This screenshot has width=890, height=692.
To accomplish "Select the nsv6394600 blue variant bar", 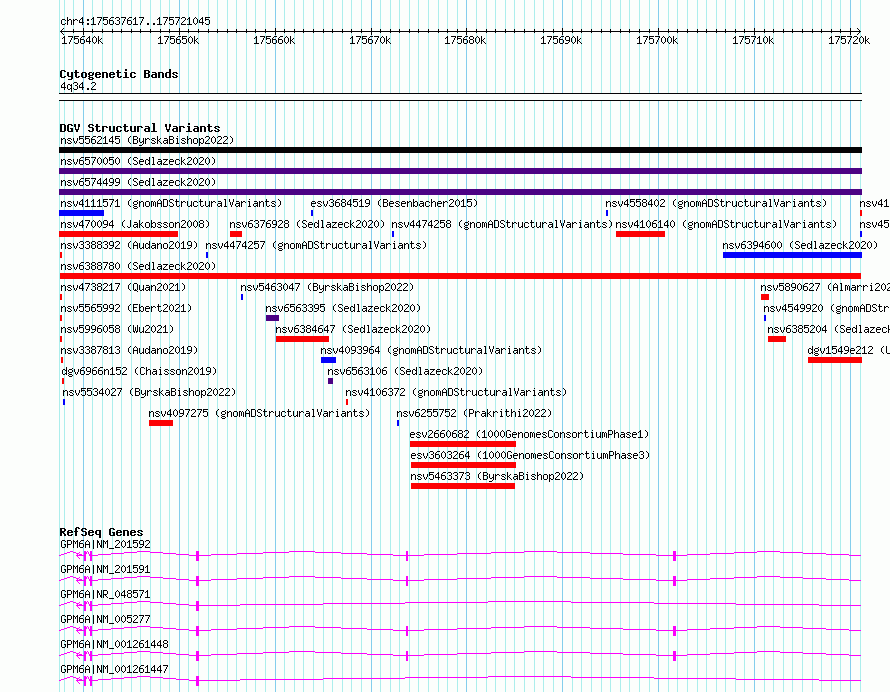I will coord(792,255).
